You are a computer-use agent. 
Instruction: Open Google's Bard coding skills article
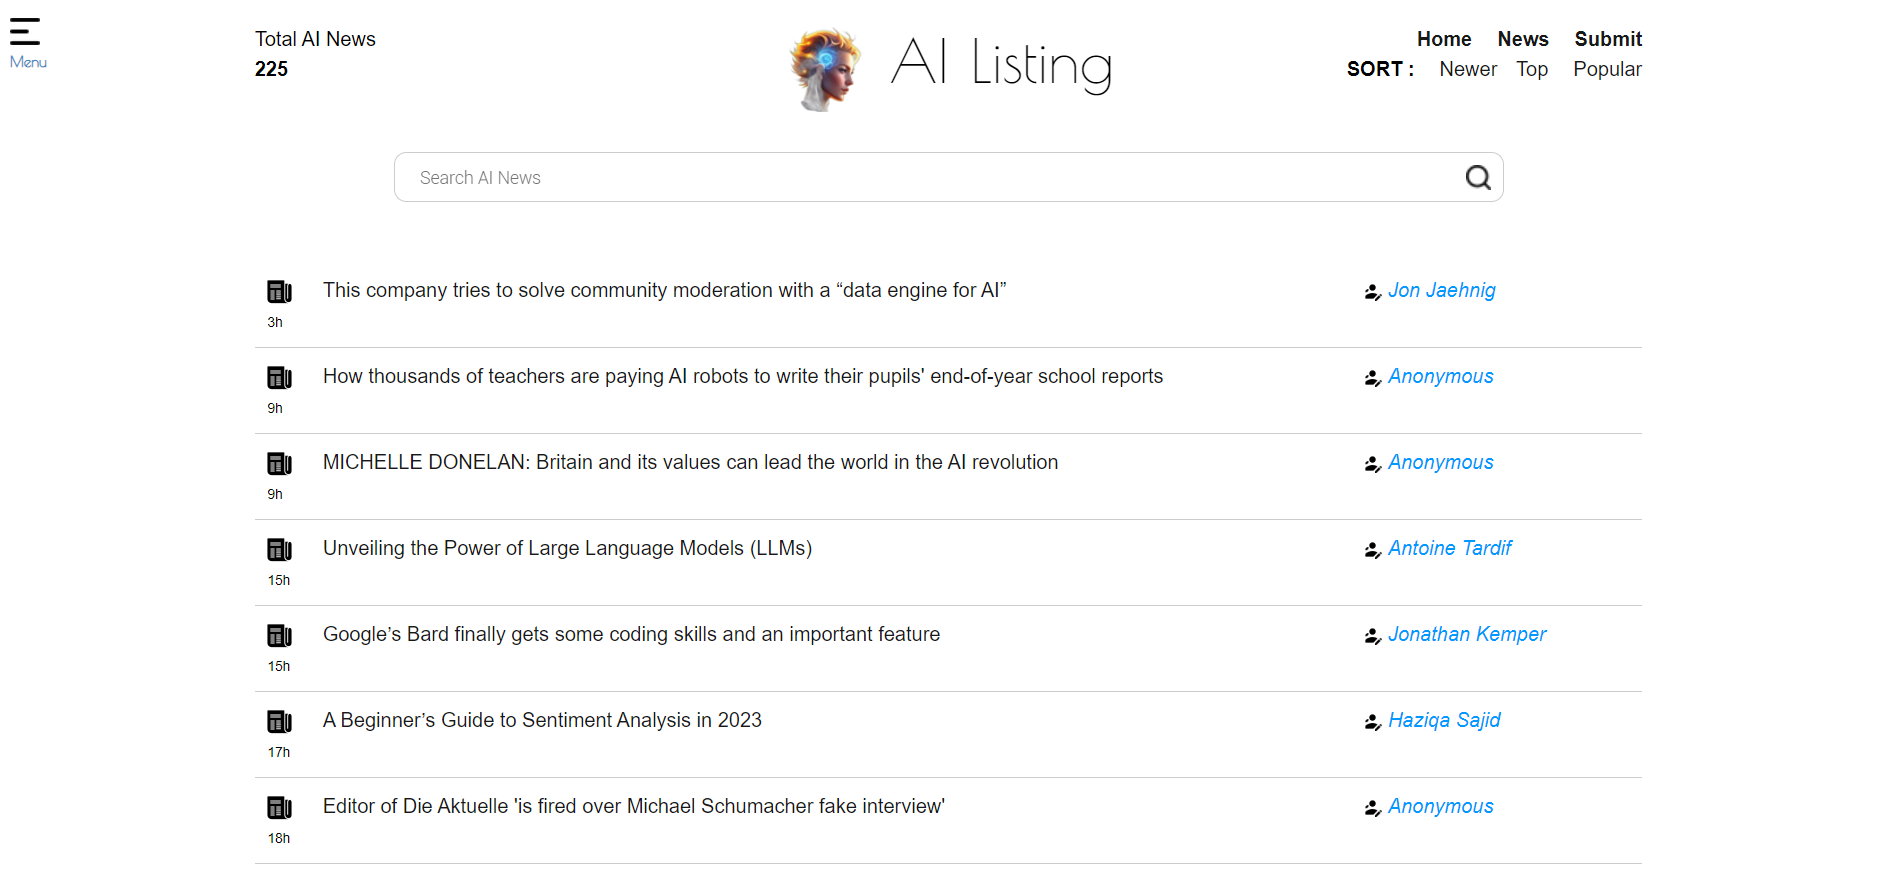click(x=631, y=634)
